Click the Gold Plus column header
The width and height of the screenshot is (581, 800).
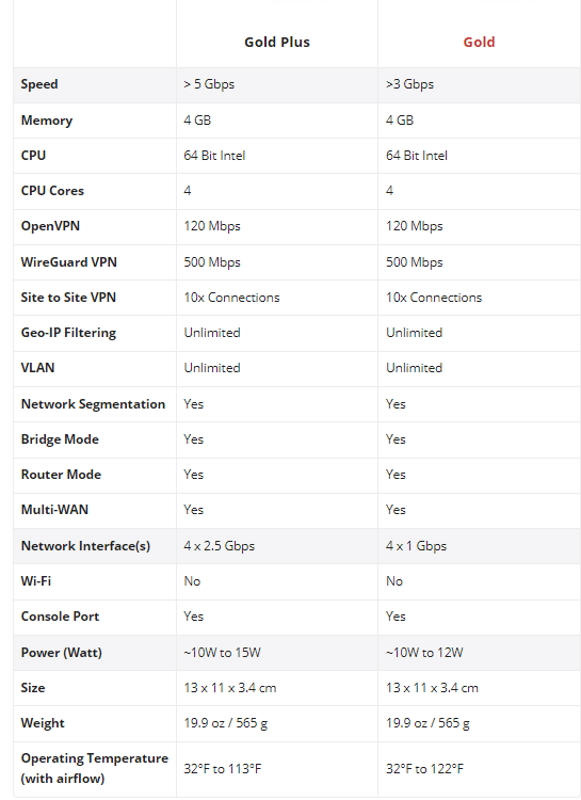tap(276, 42)
